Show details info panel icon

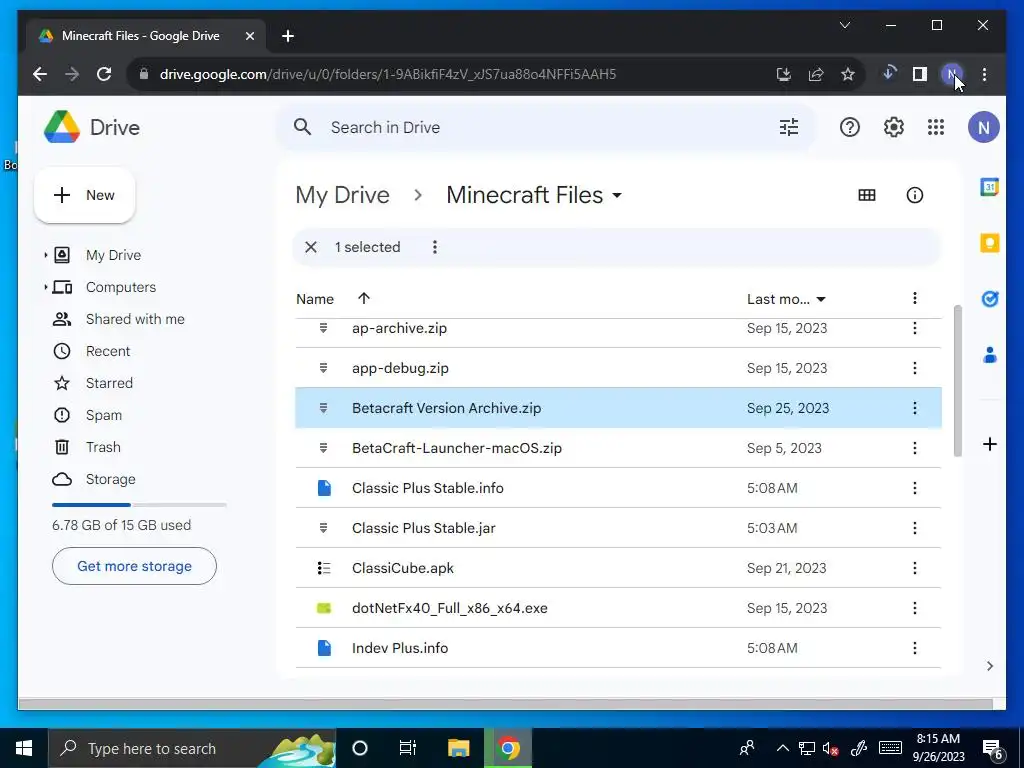pyautogui.click(x=914, y=195)
